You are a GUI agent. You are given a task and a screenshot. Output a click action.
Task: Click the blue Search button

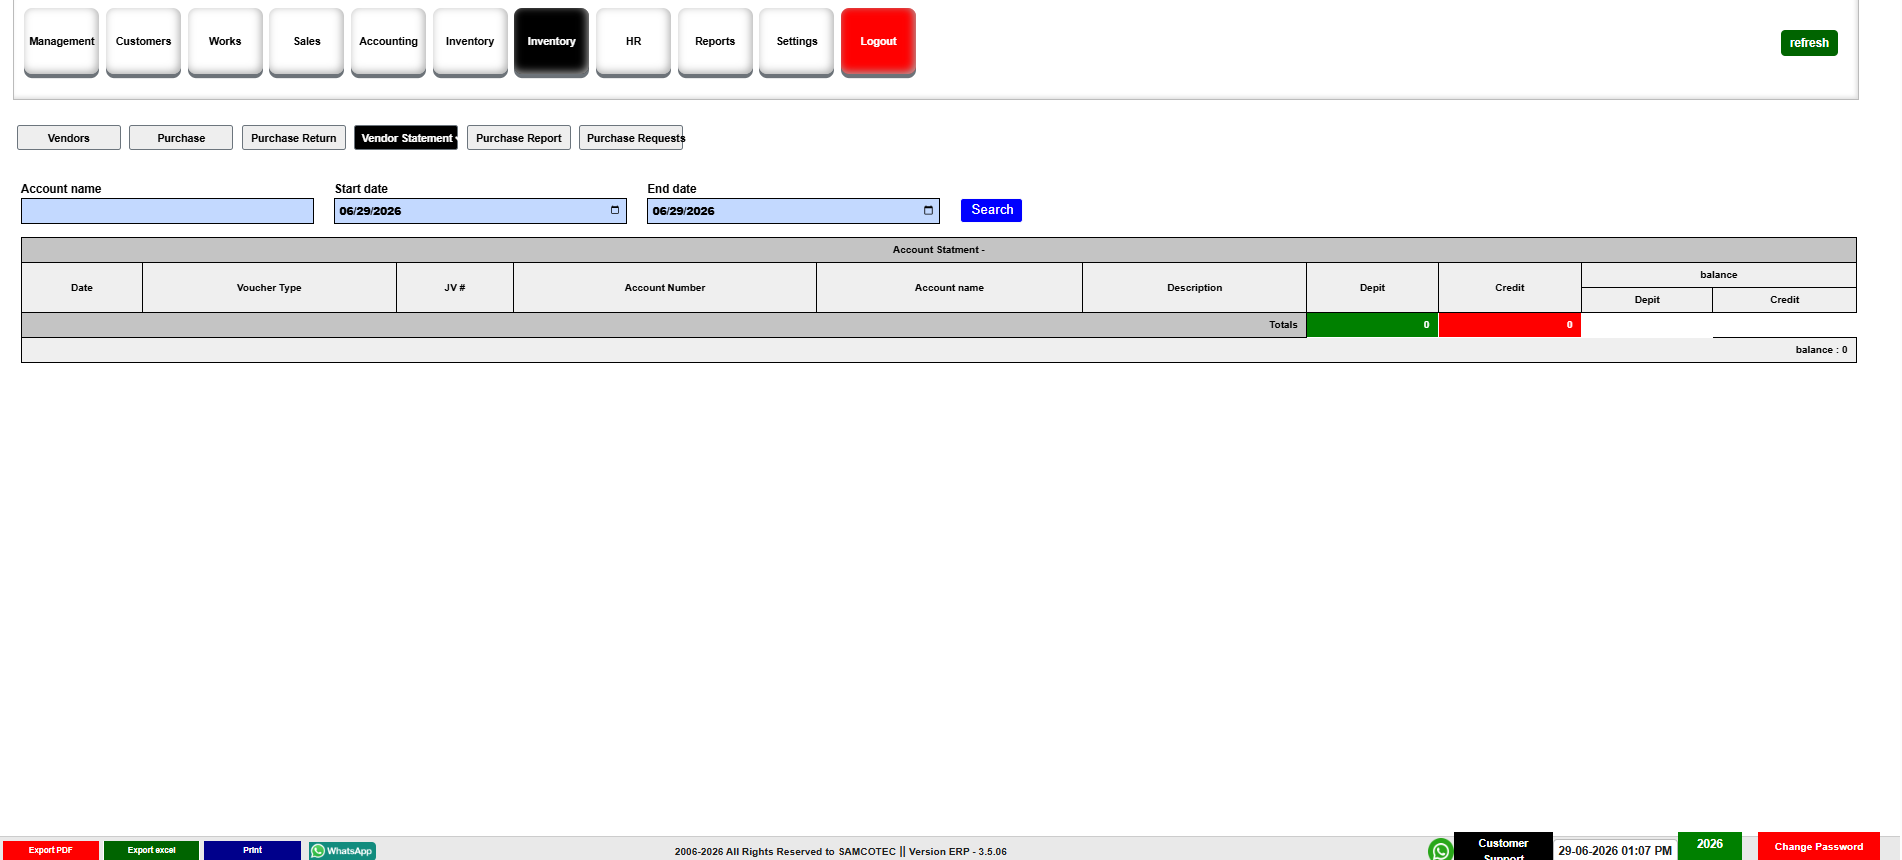coord(991,210)
